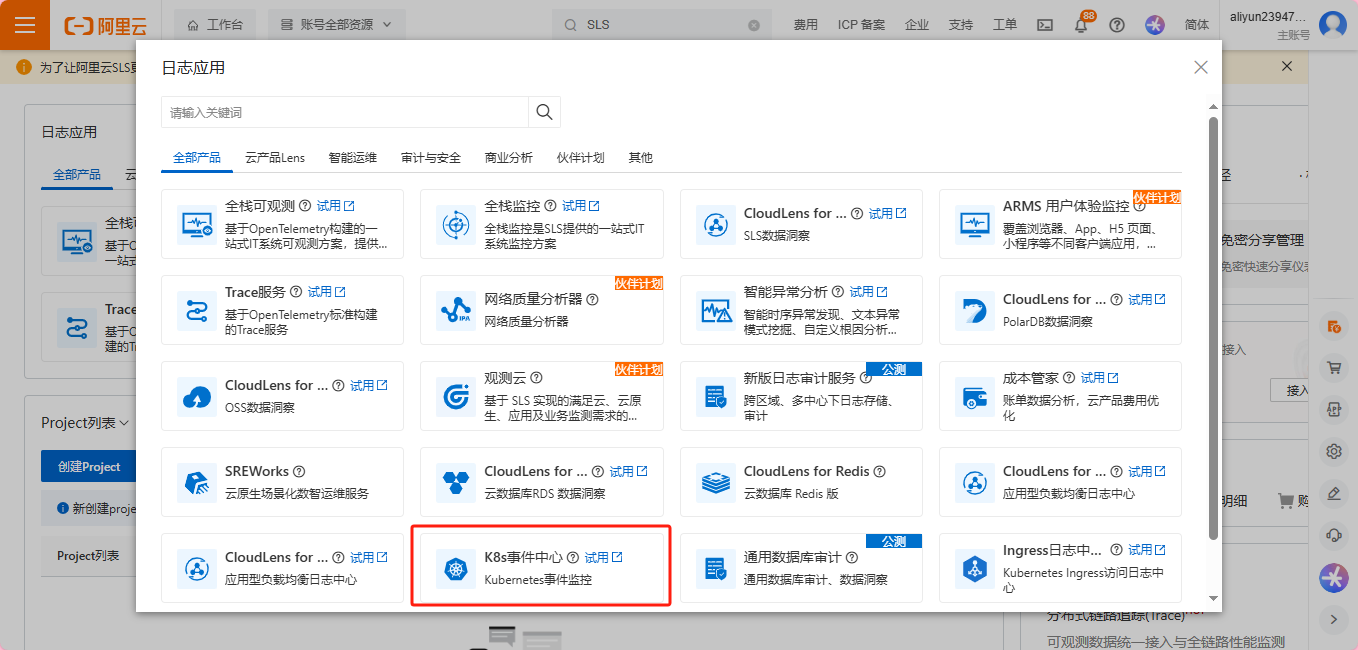This screenshot has width=1358, height=650.
Task: Click 试用 link for 全栈监控
Action: click(580, 206)
